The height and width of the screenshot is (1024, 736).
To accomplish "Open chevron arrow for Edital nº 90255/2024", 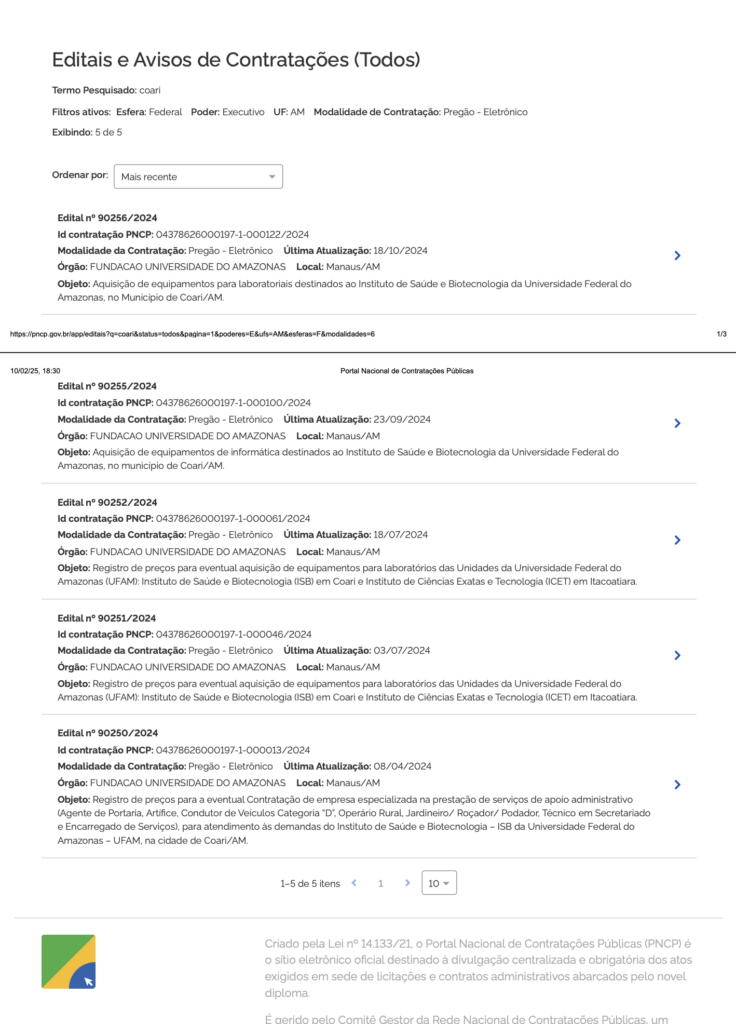I will coord(677,423).
